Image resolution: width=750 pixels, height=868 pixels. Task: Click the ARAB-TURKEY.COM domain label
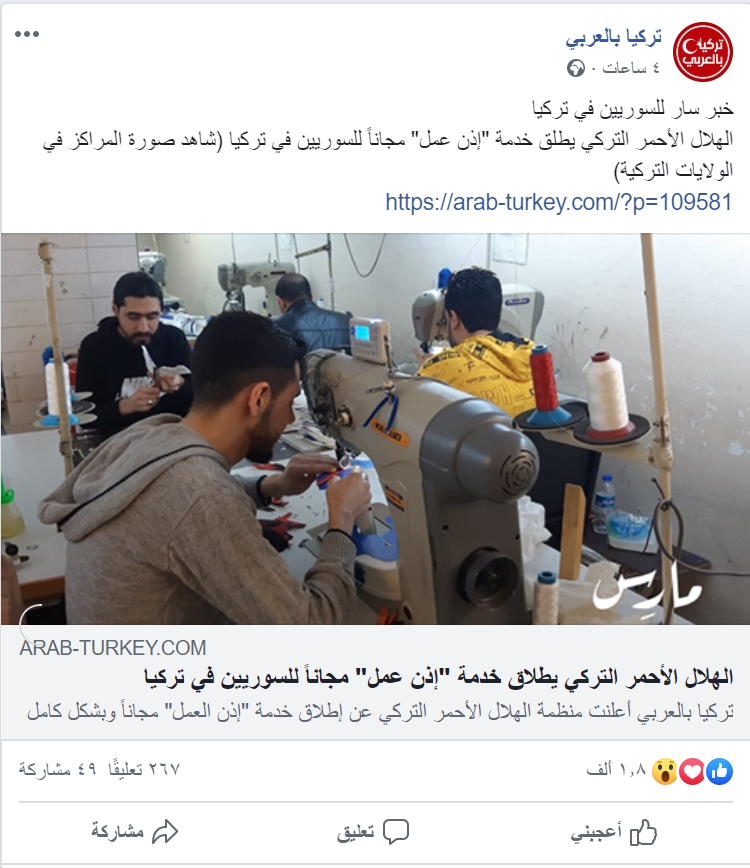[x=113, y=648]
